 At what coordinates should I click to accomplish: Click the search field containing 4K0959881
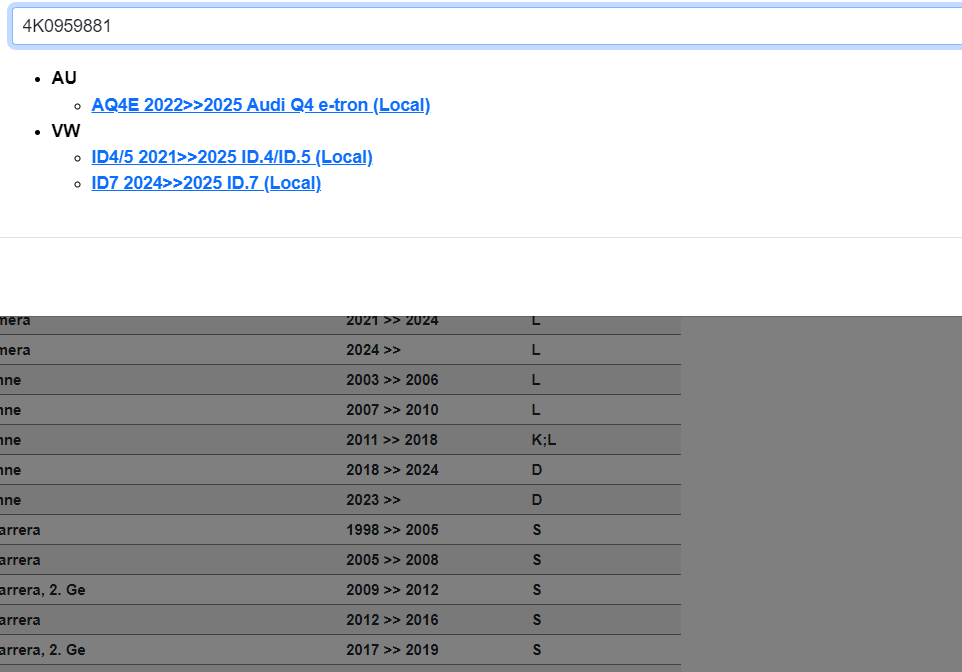[480, 26]
